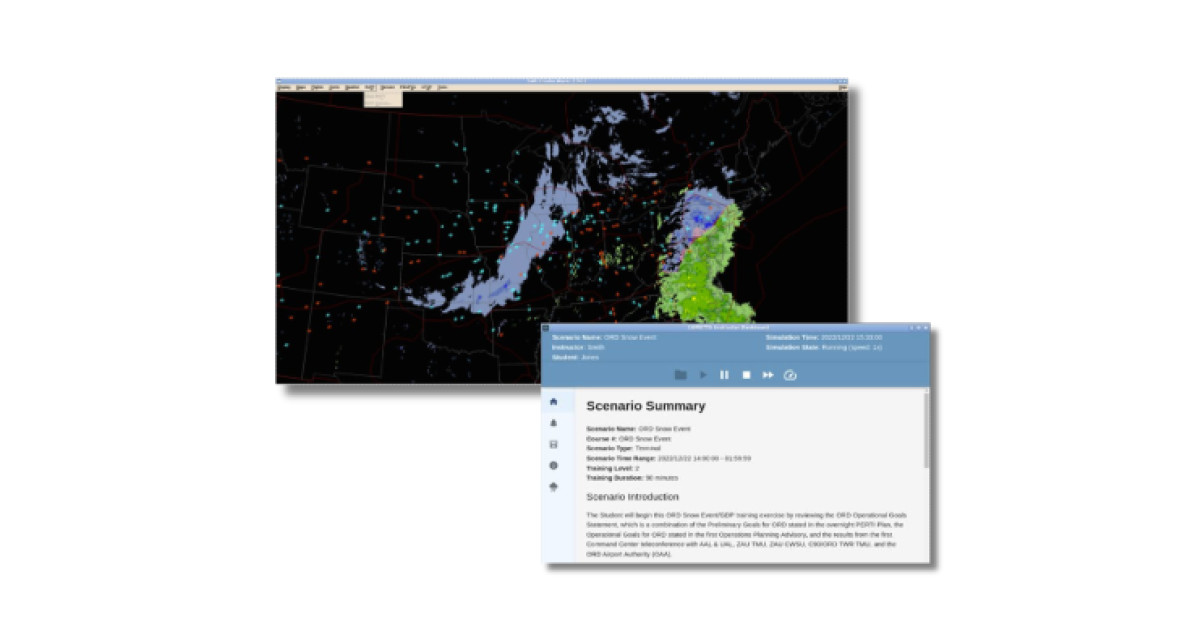Fast-forward the simulation speed
1200x628 pixels.
(x=768, y=375)
